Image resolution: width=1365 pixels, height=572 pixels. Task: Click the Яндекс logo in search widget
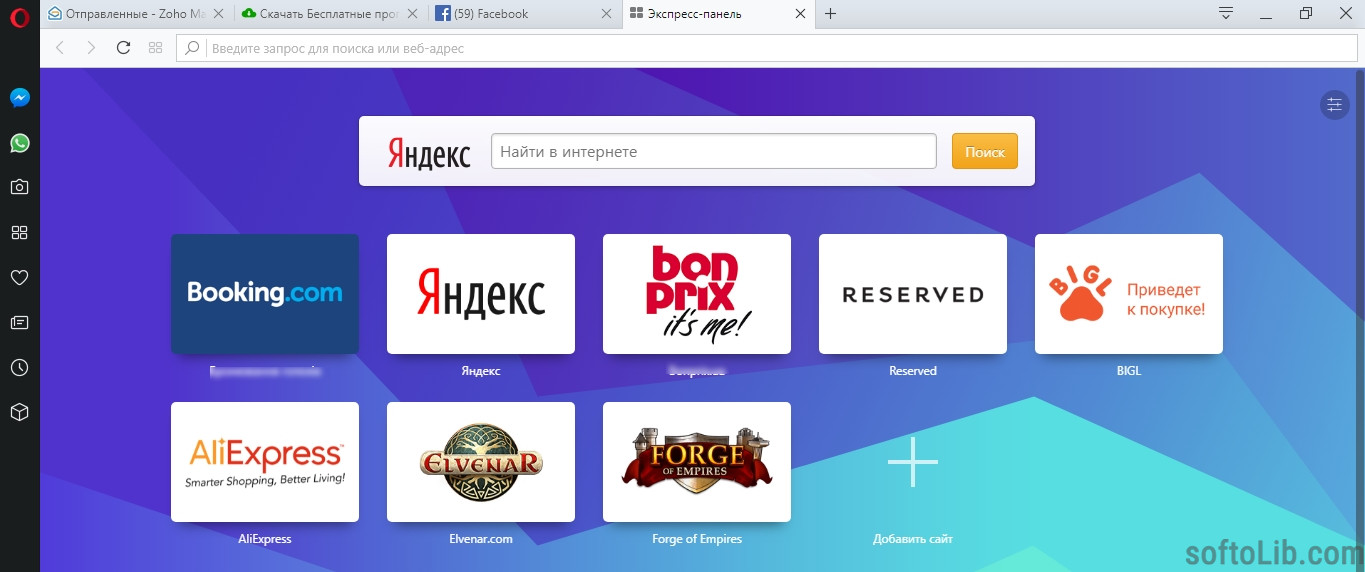[429, 153]
